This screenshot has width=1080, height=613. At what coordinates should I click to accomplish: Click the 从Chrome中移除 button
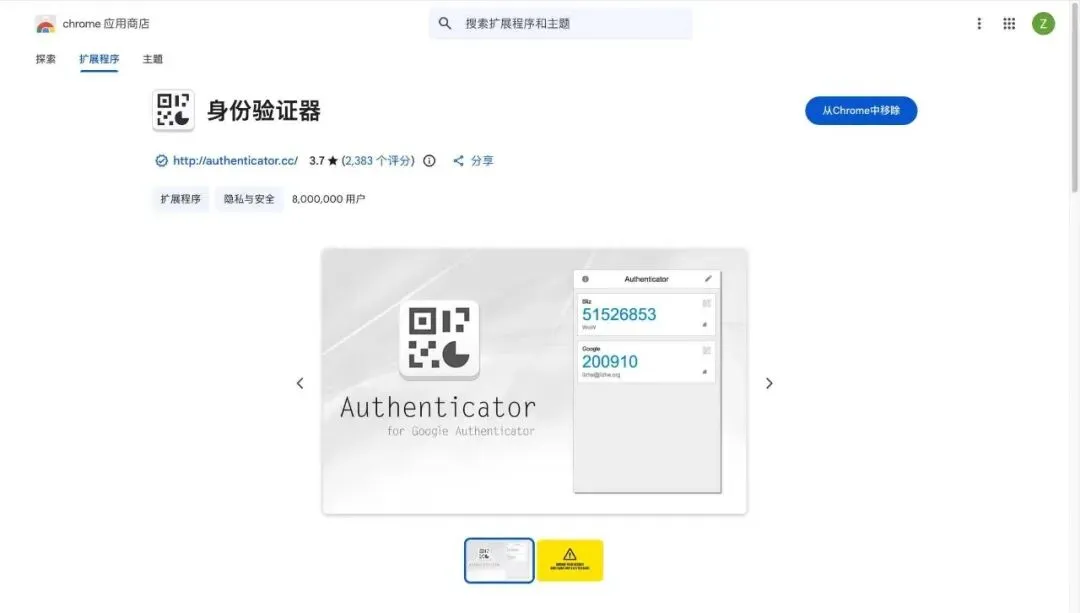pyautogui.click(x=861, y=110)
